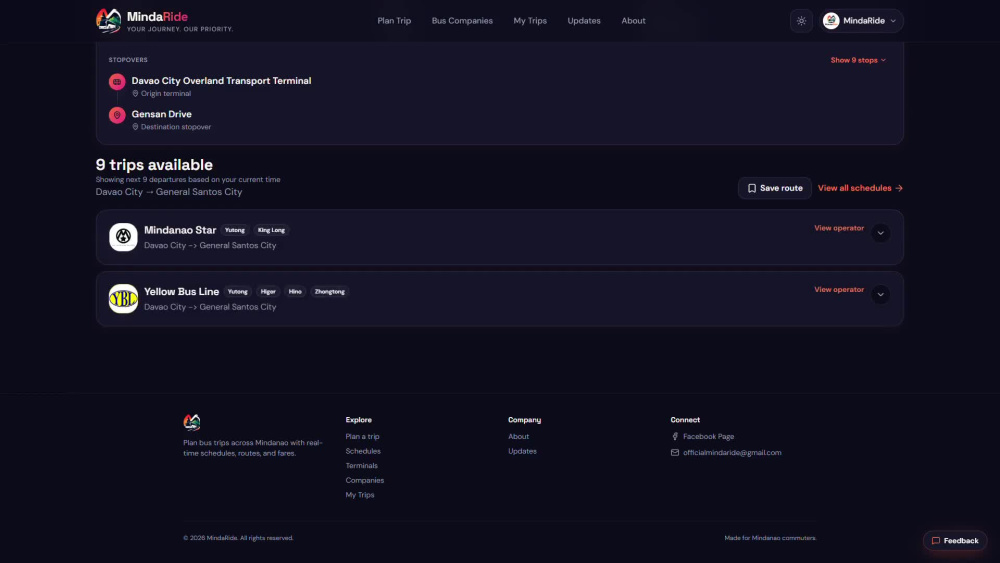Screen dimensions: 1000x563
Task: Open My Trips in the top navigation
Action: click(x=530, y=21)
